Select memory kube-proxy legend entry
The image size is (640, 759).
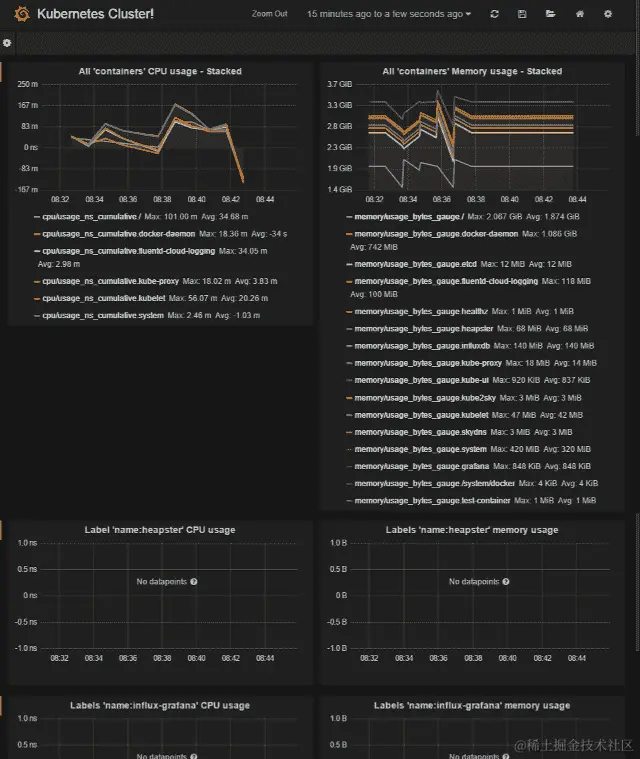[428, 363]
